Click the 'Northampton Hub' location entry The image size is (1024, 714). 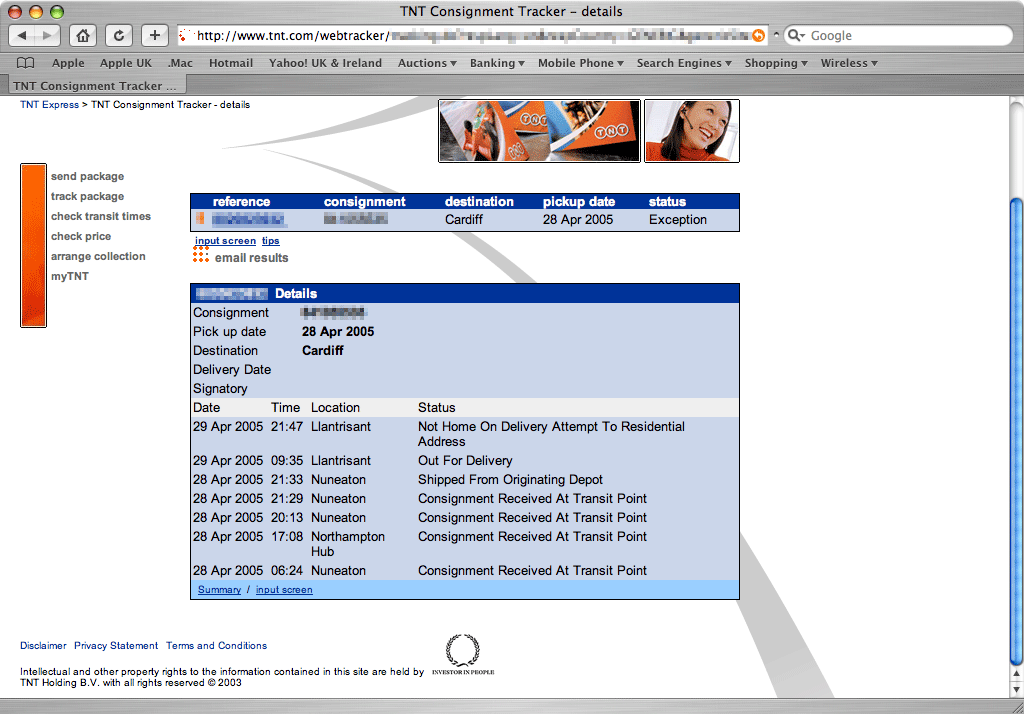pyautogui.click(x=347, y=544)
